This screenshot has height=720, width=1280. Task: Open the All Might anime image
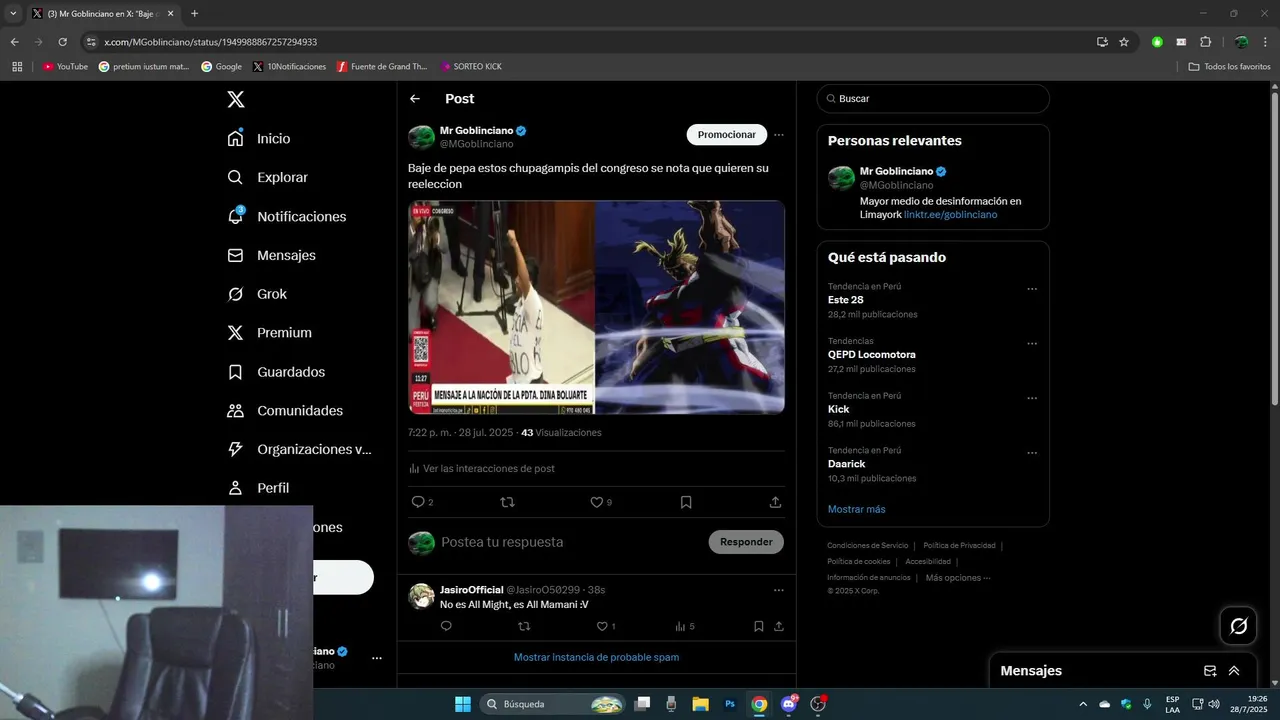point(690,307)
